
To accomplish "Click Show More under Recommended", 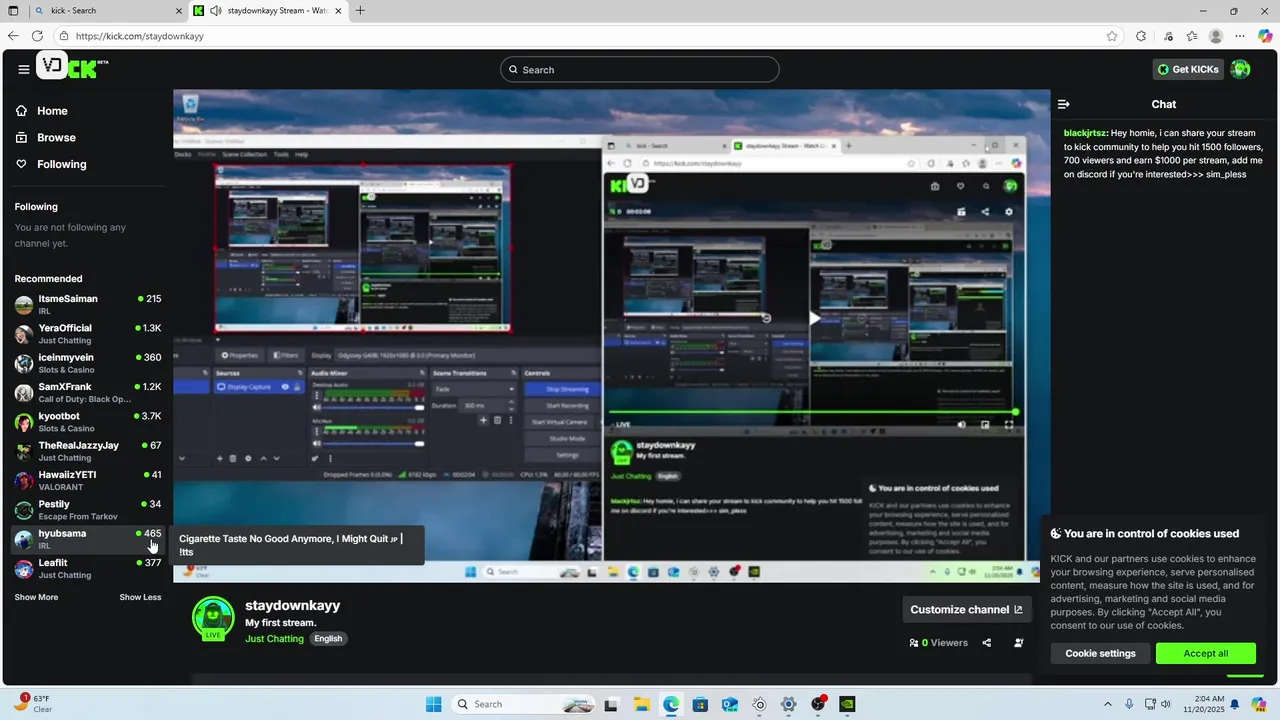I will [x=36, y=597].
